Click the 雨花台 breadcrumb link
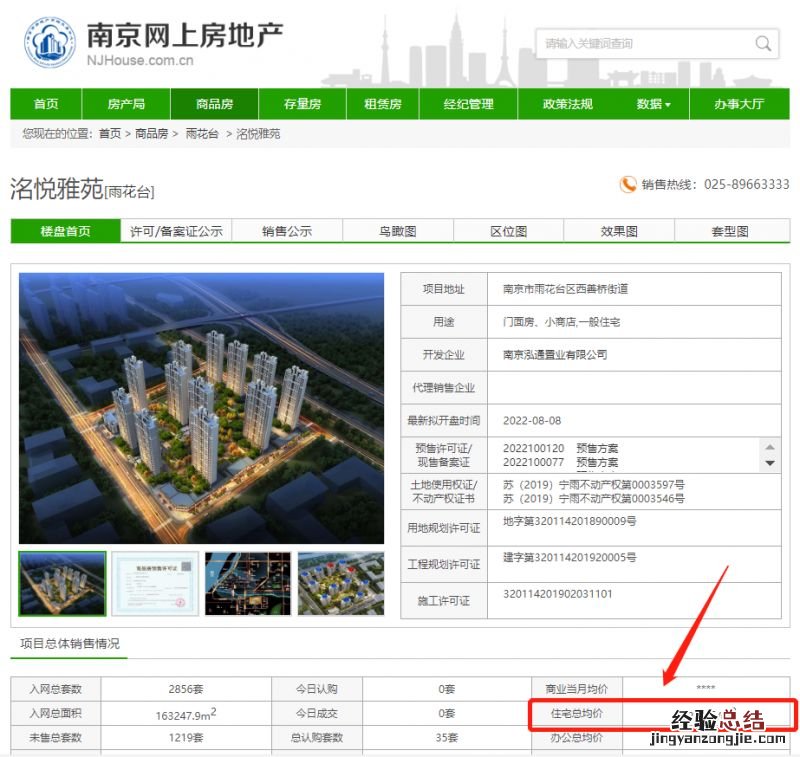Screen dimensions: 800x757 coord(201,133)
